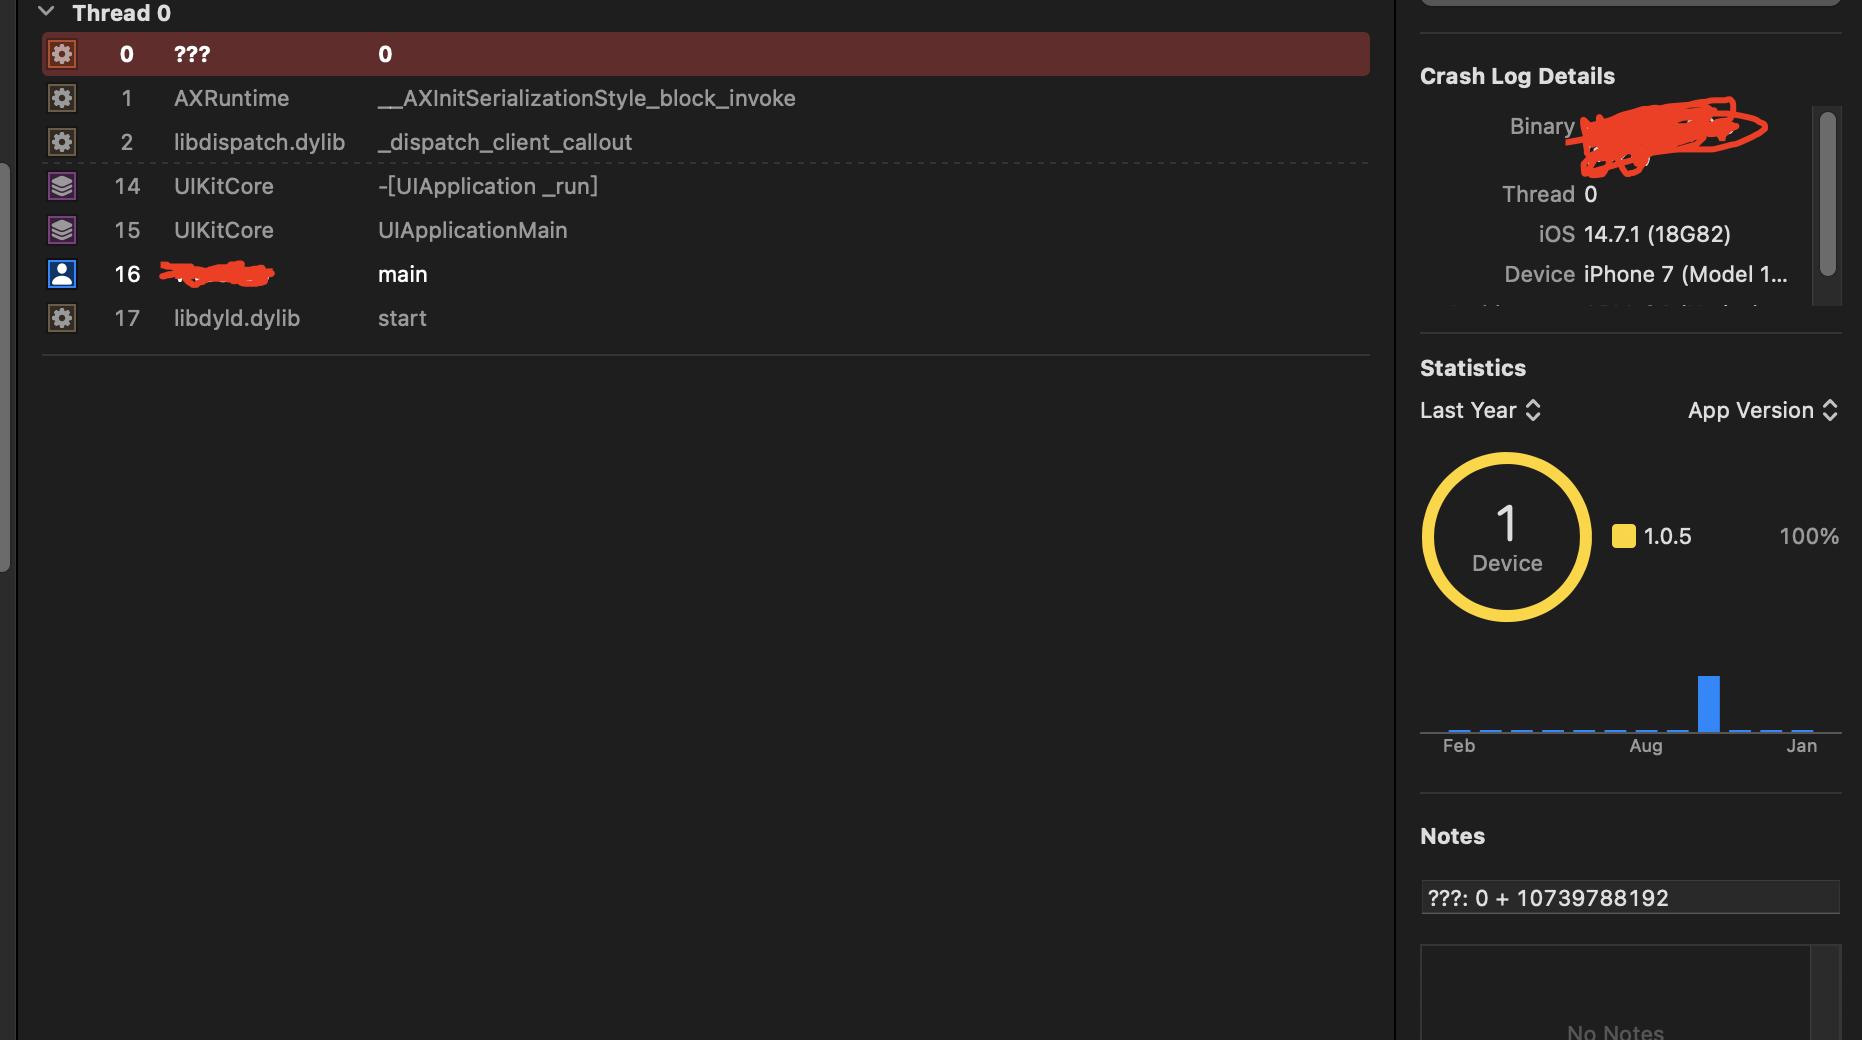This screenshot has height=1040, width=1862.
Task: Select the __AXInitSerializationStyle_block_invoke frame text
Action: point(587,98)
